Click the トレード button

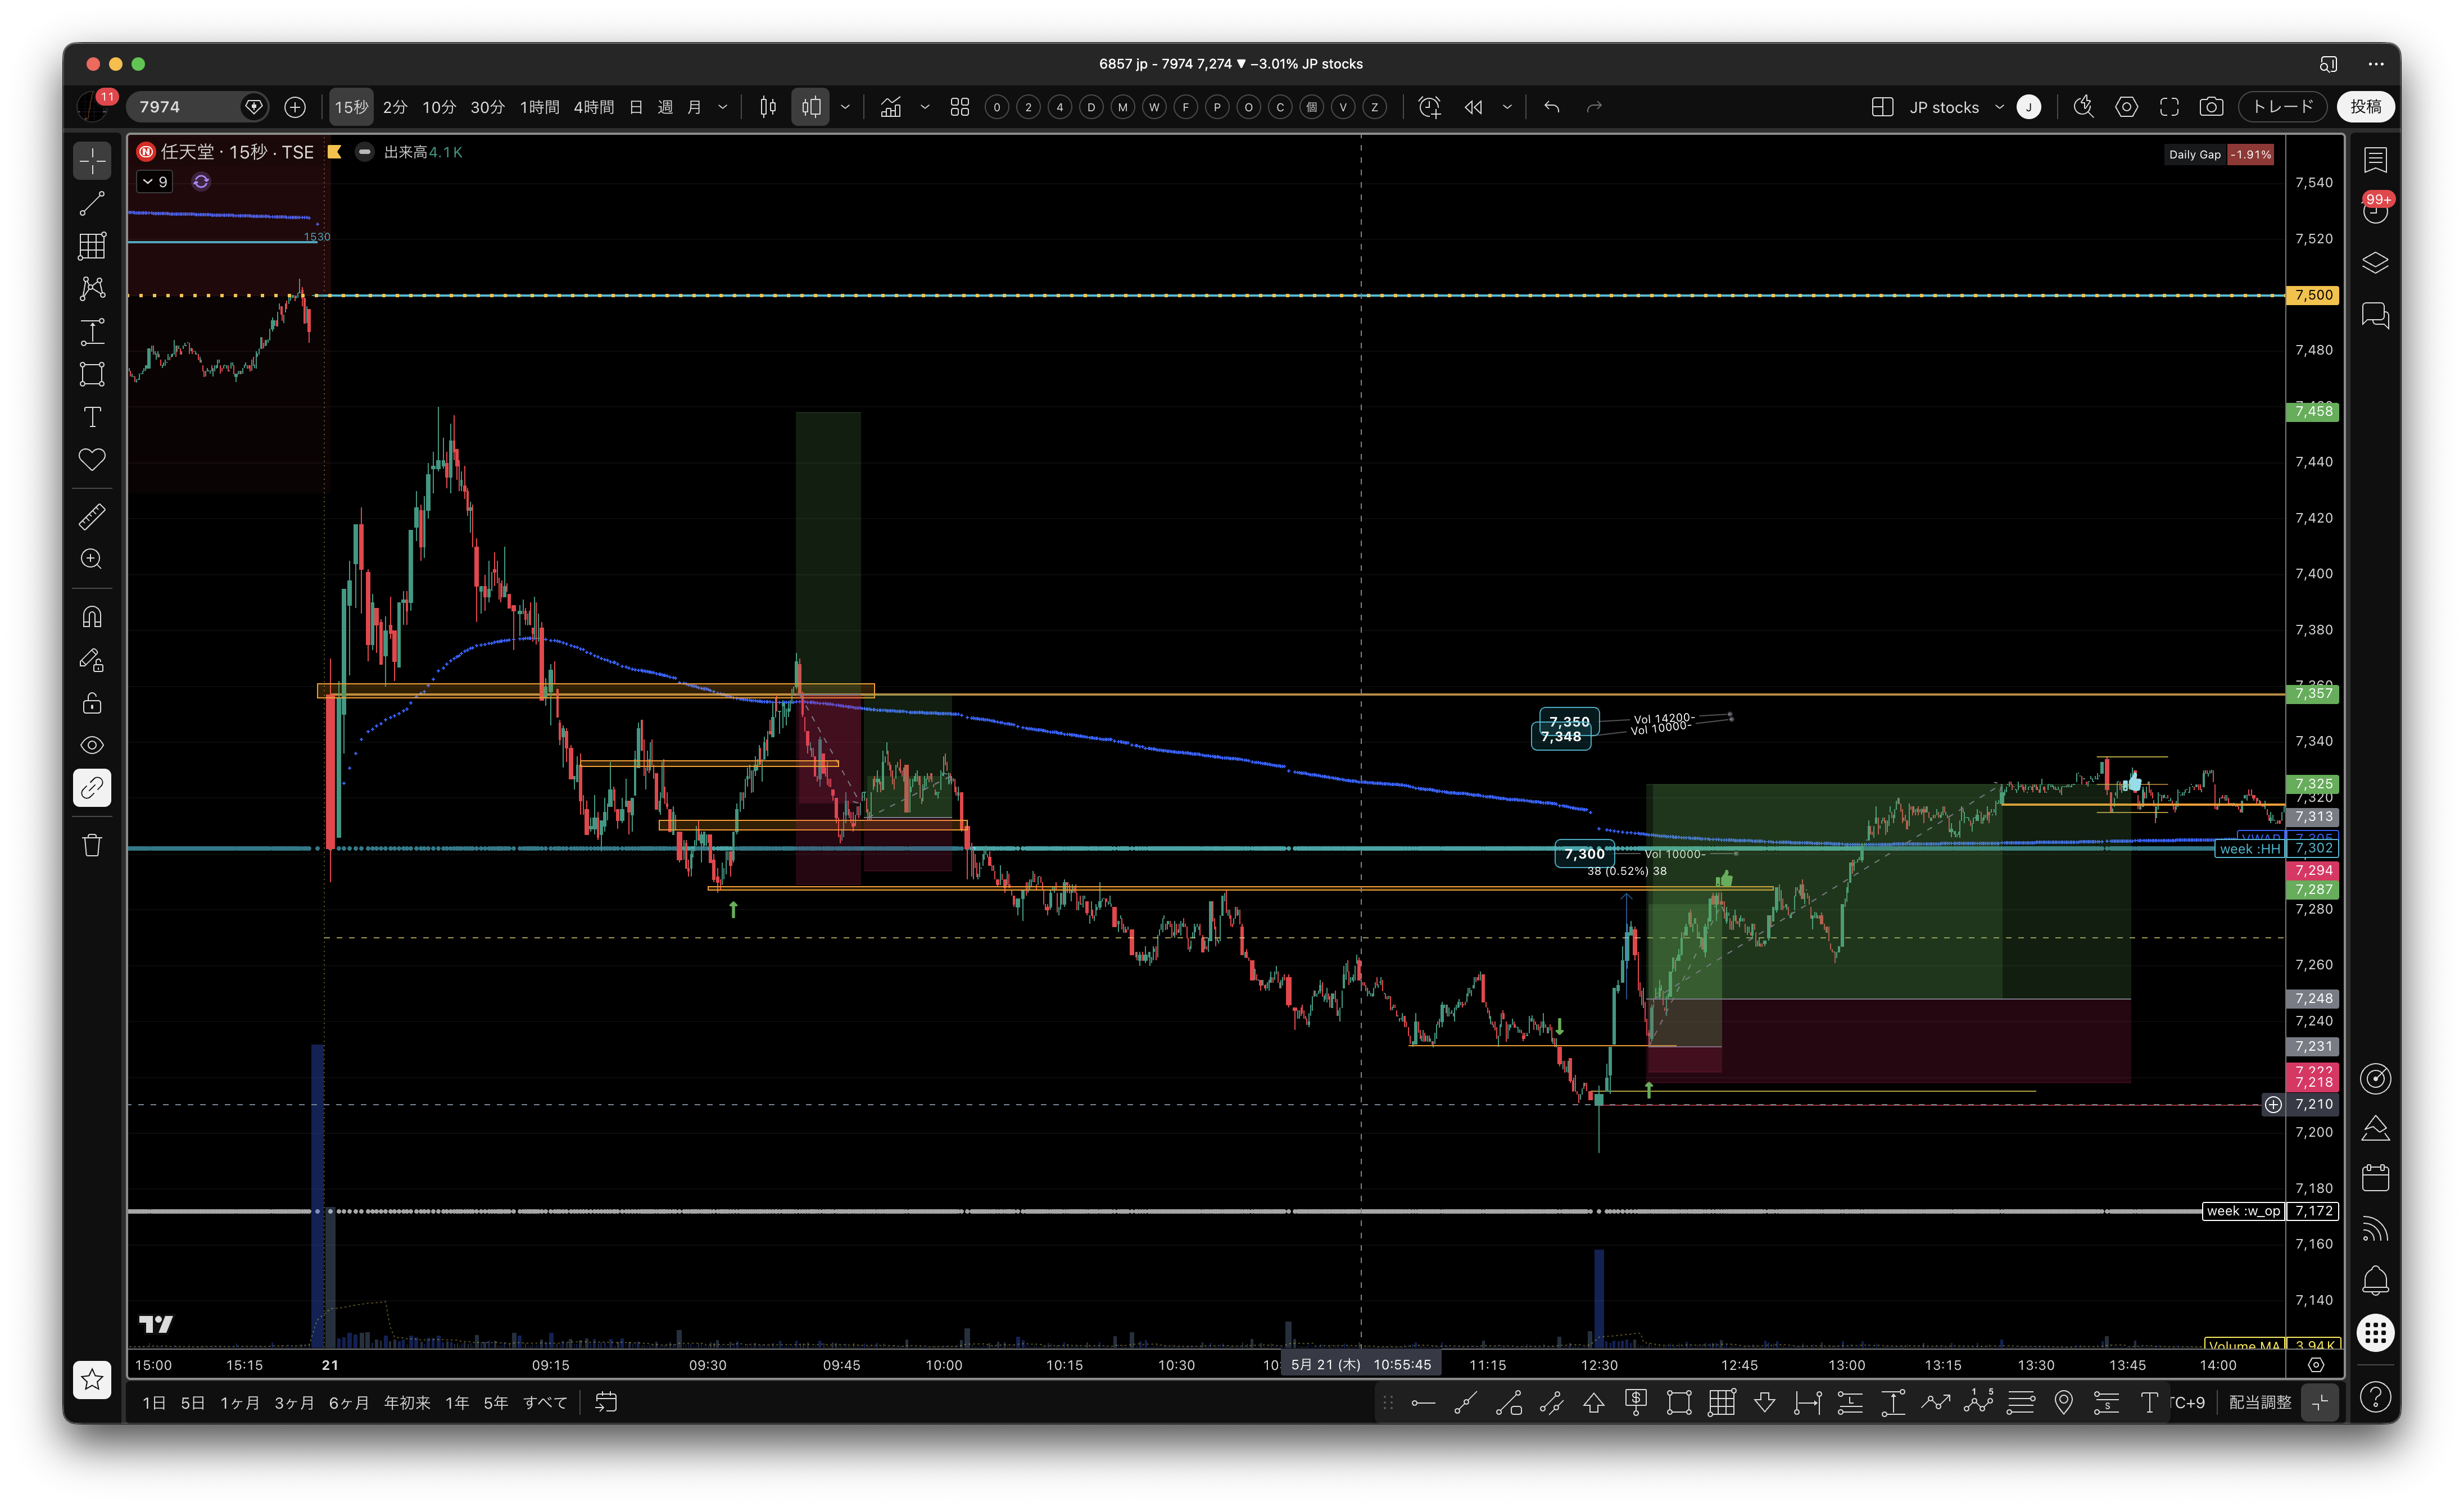click(x=2283, y=107)
